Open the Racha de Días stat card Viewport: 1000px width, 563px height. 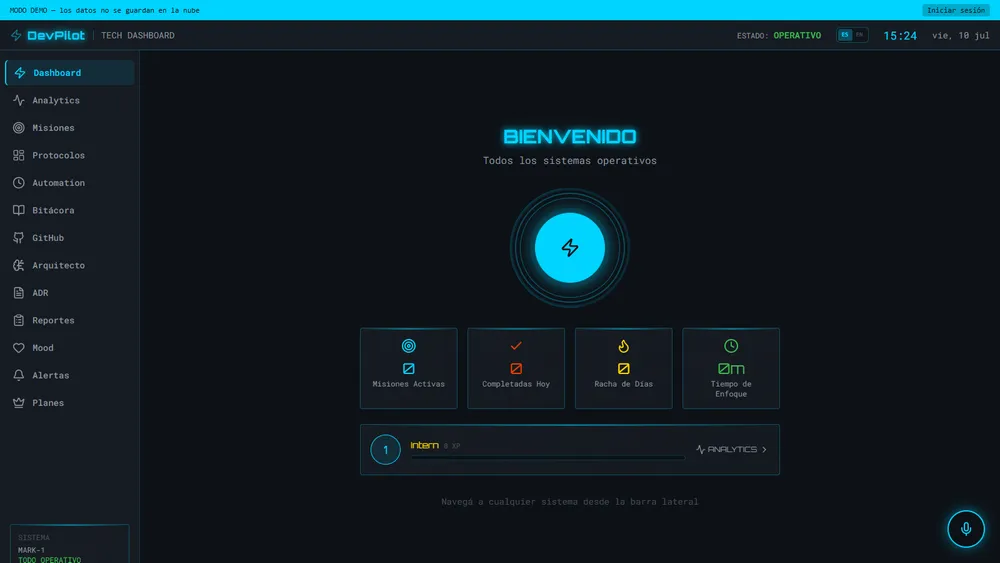pos(624,368)
